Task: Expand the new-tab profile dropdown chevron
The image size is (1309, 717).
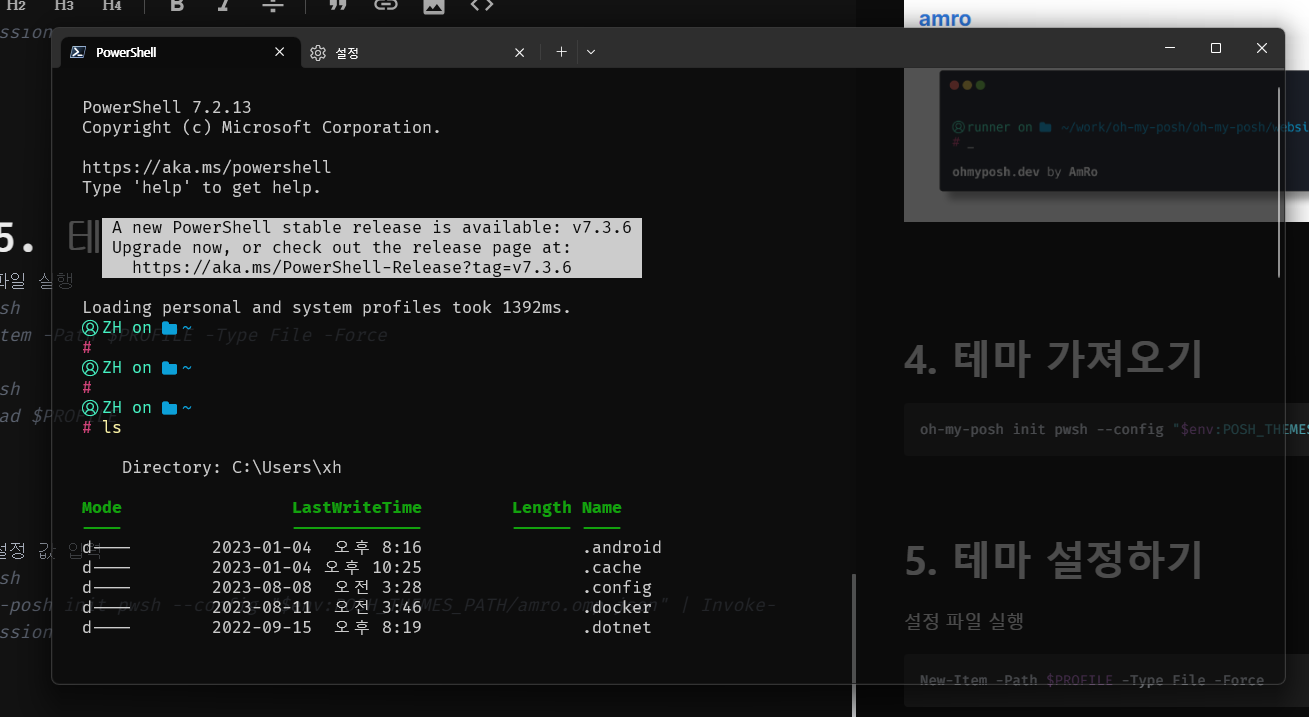Action: pyautogui.click(x=591, y=52)
